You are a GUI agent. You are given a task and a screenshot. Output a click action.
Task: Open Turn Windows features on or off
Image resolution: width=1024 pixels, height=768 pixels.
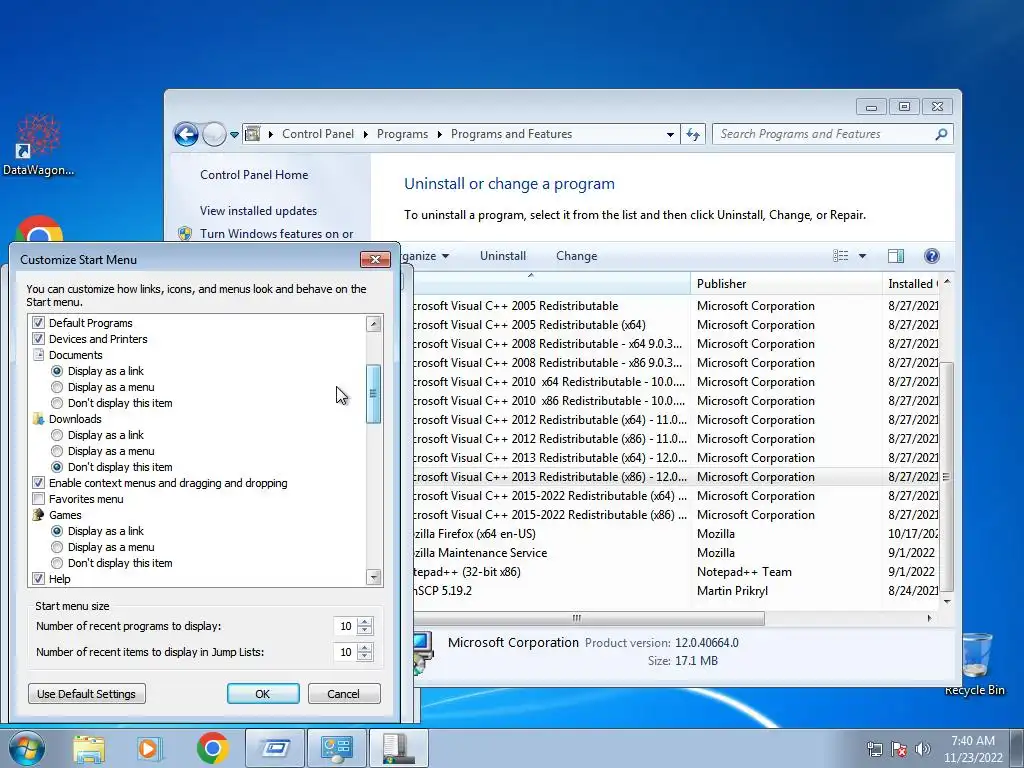pos(276,234)
